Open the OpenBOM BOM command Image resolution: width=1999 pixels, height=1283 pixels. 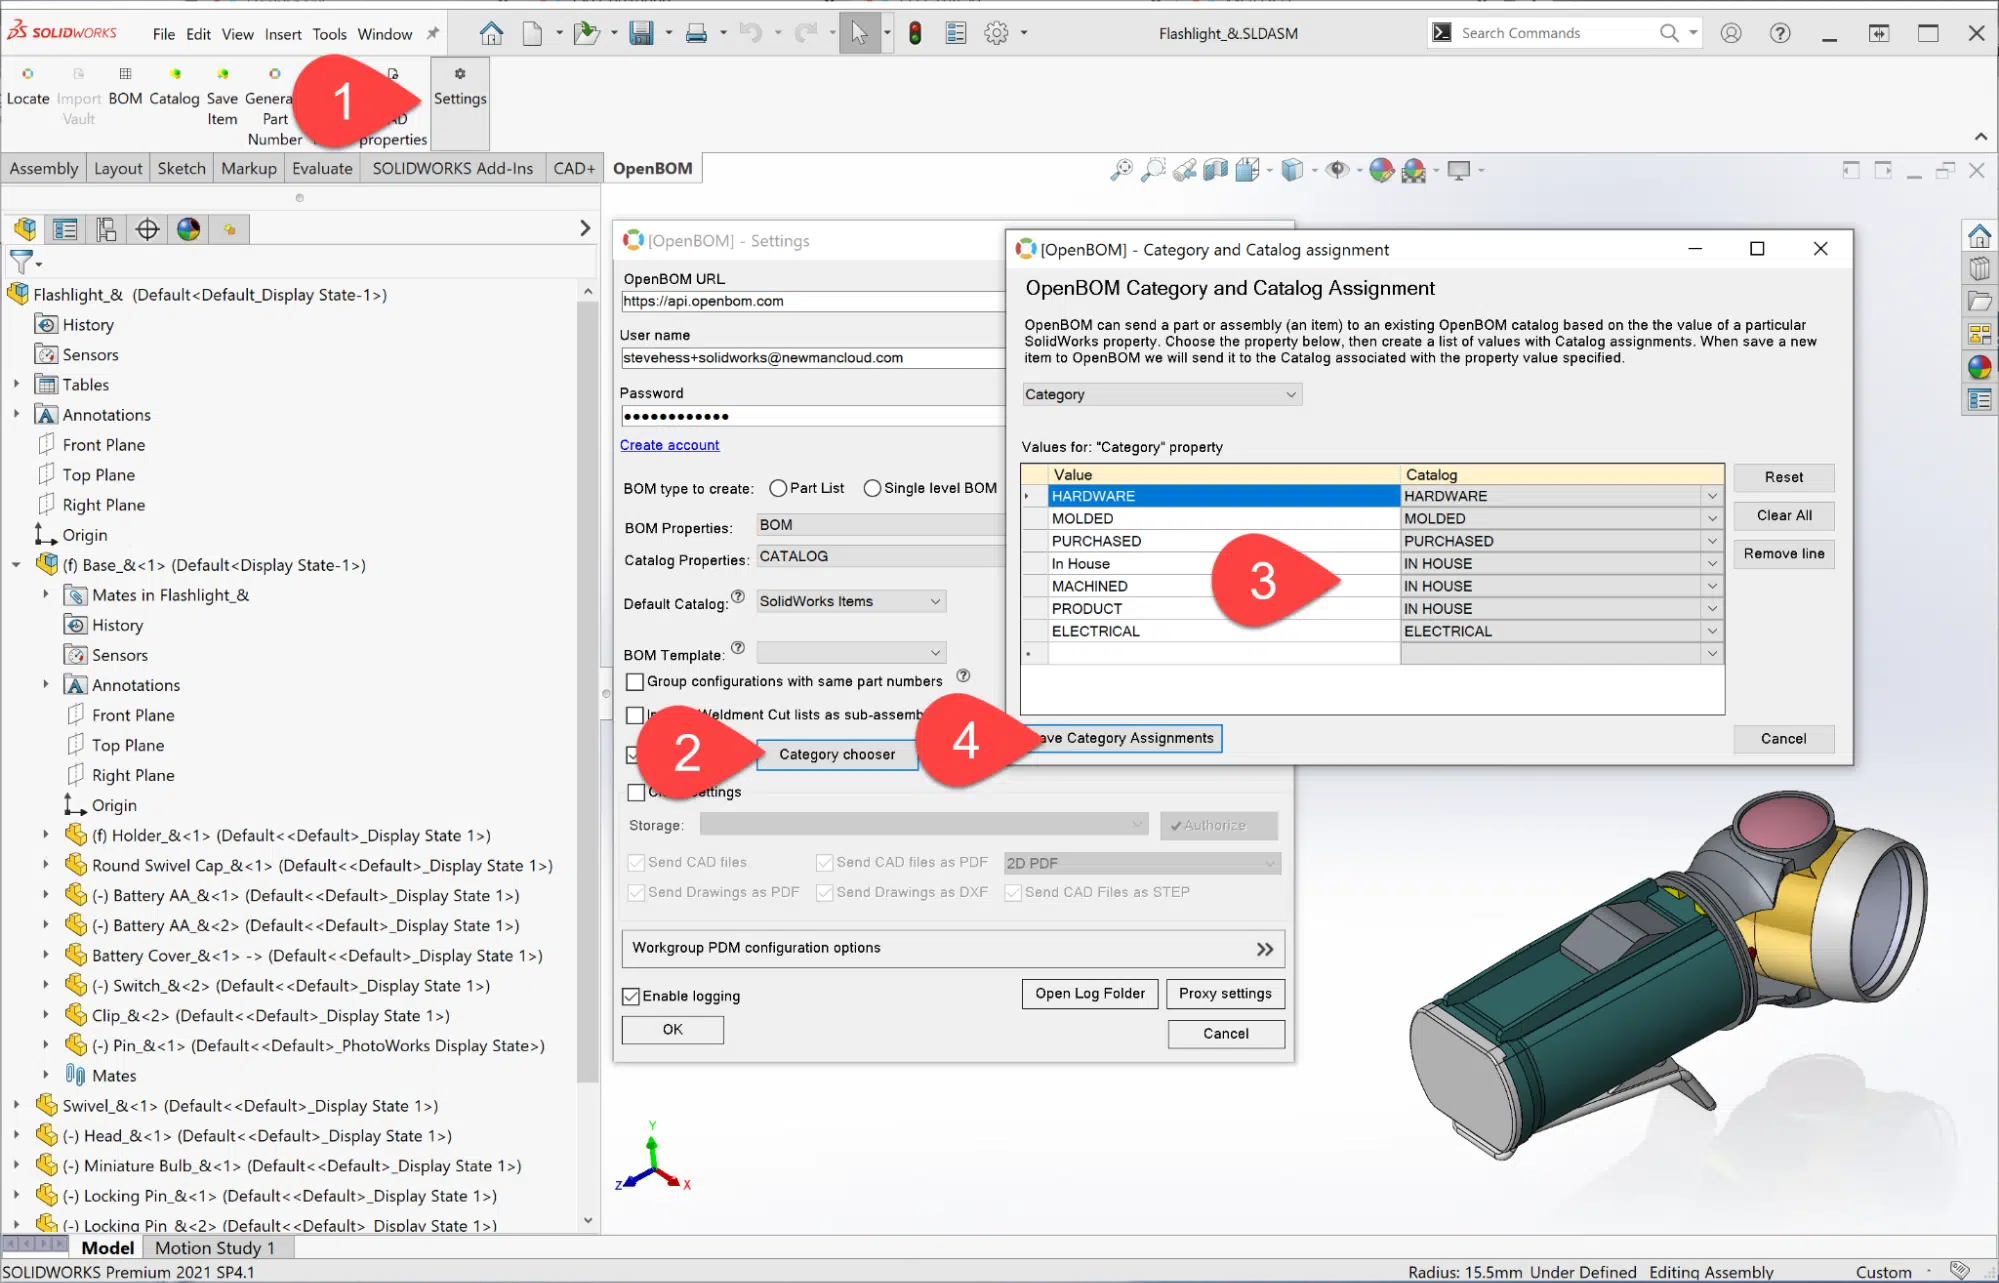coord(125,88)
